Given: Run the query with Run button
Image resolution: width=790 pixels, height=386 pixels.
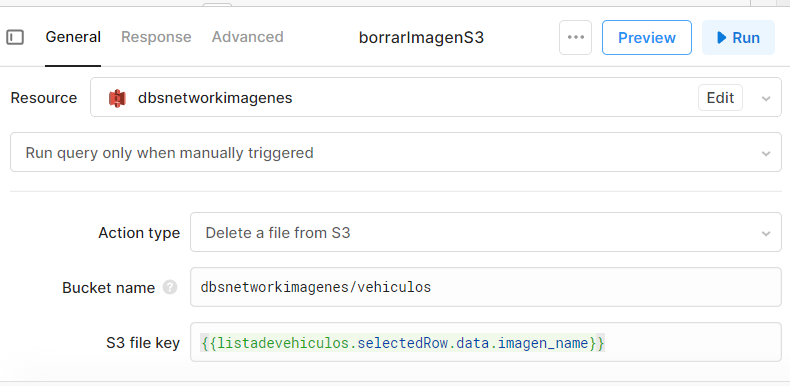Looking at the screenshot, I should click(x=739, y=37).
